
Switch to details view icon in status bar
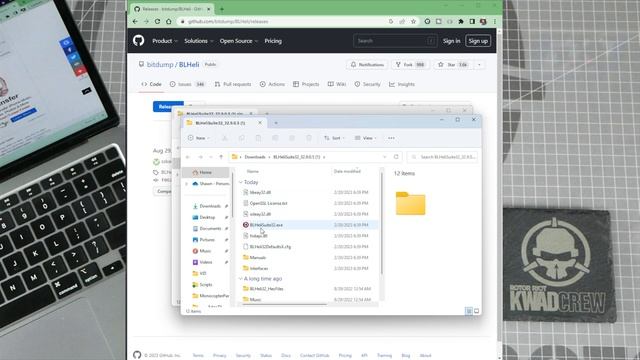(469, 311)
